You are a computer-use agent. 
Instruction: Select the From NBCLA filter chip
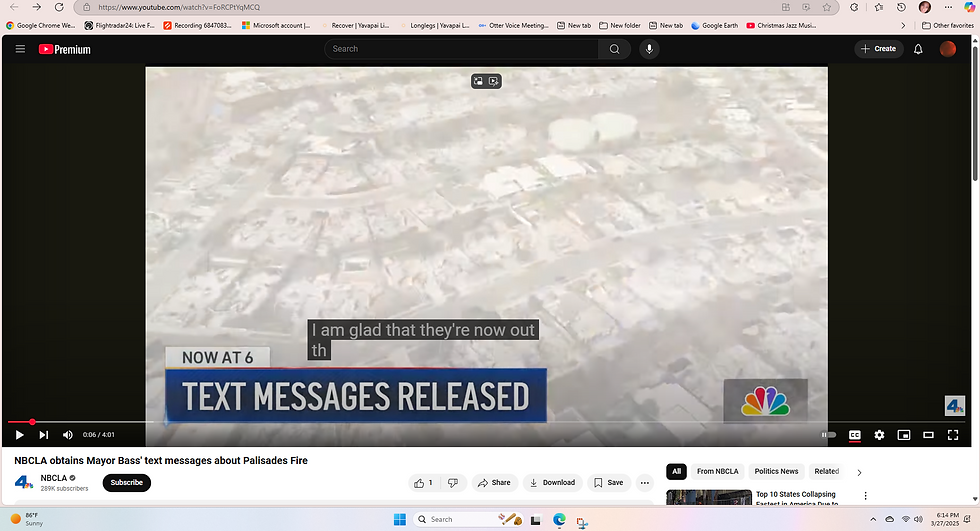click(x=718, y=472)
